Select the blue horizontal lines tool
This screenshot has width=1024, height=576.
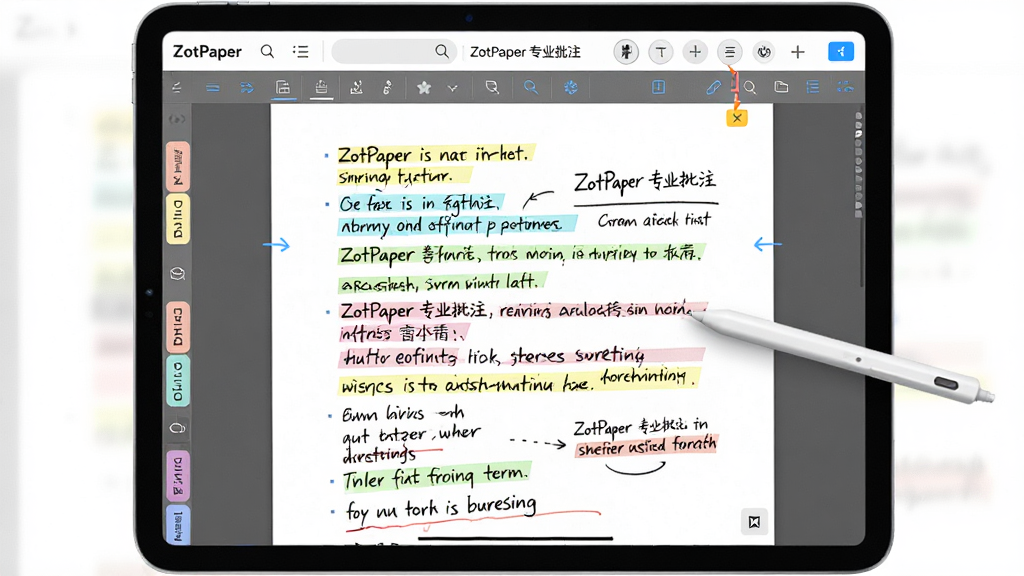point(212,88)
